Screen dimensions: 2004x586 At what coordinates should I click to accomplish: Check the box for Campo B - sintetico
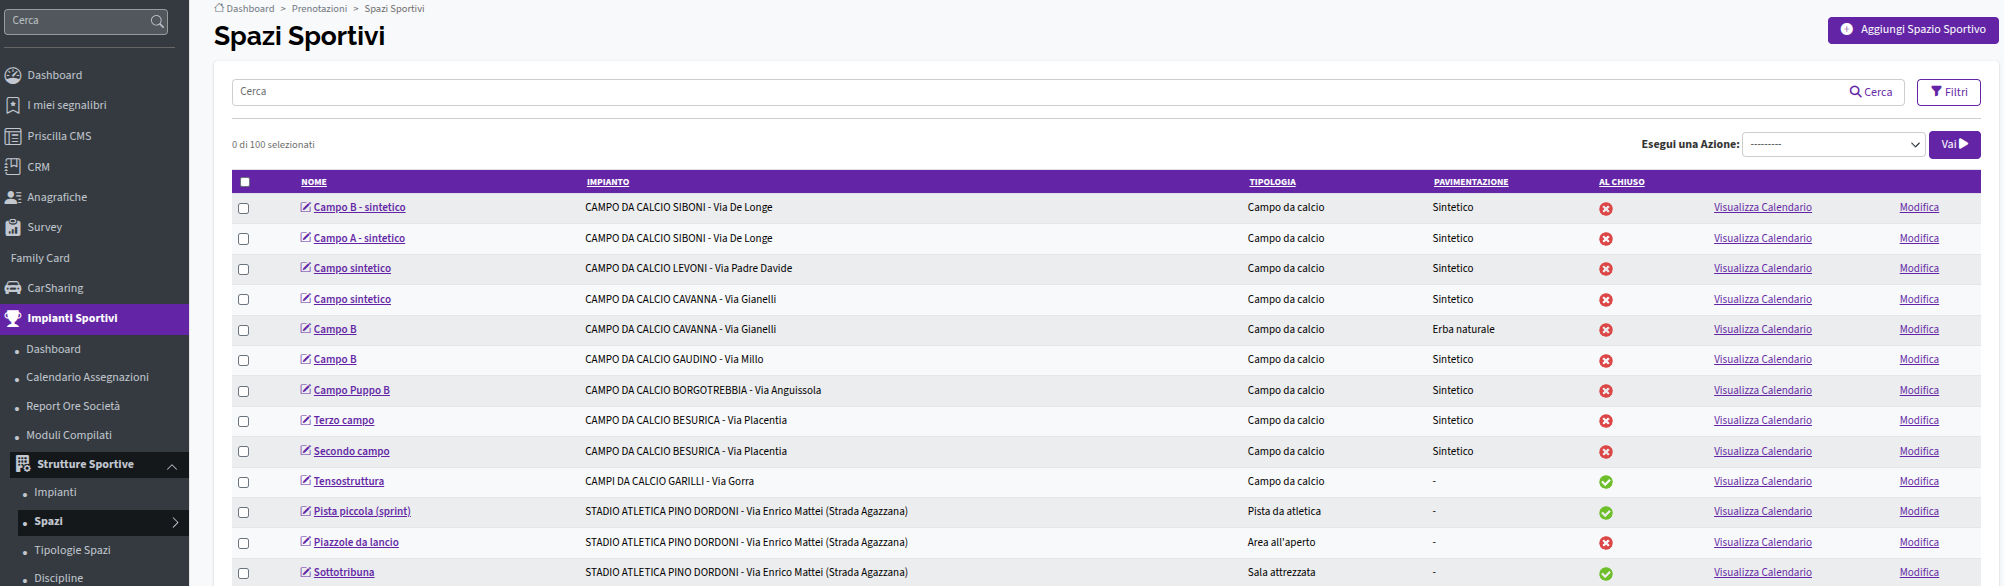click(x=244, y=209)
